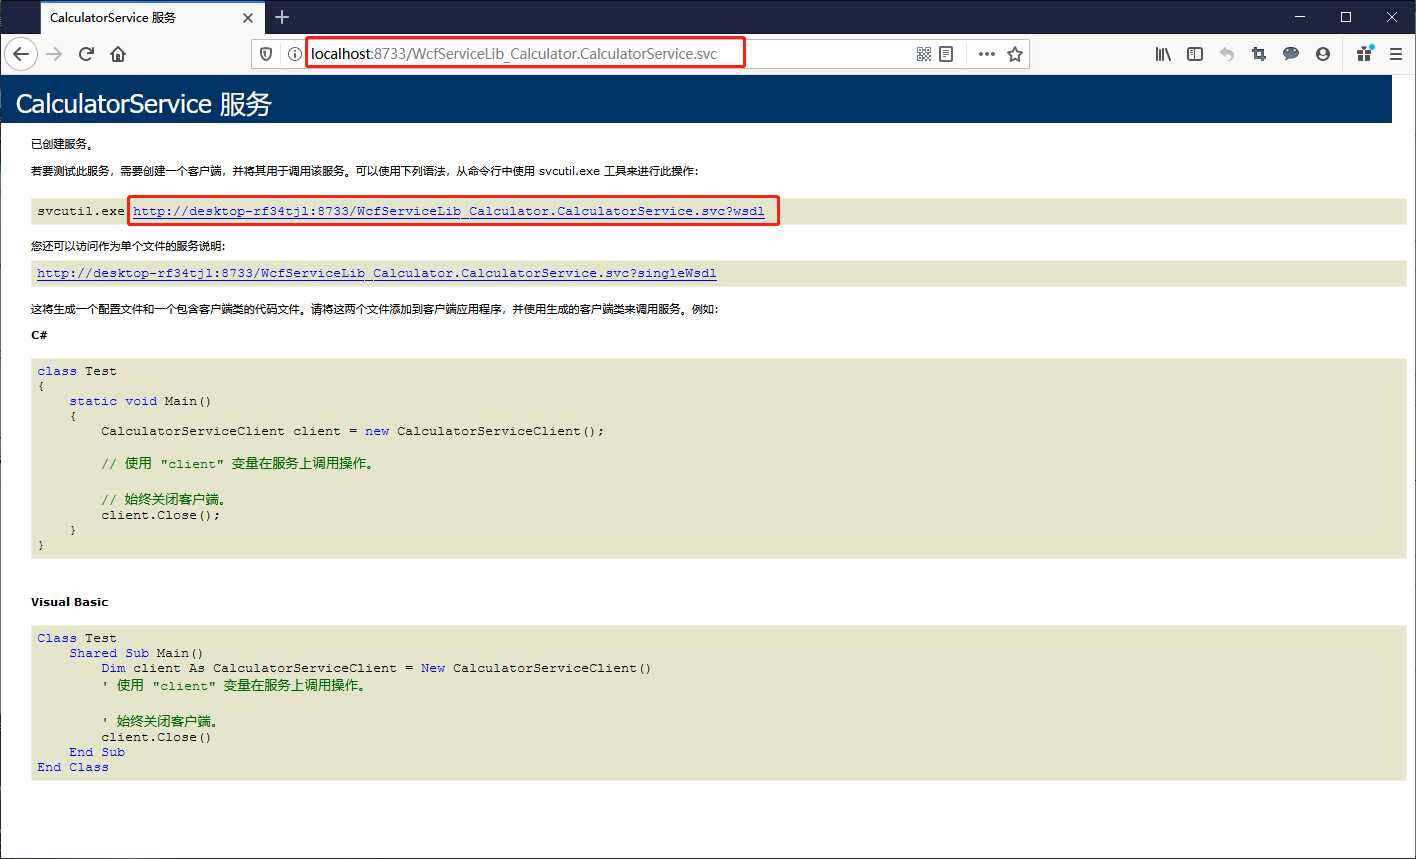Click the 'Dim client As' code line

pyautogui.click(x=376, y=668)
